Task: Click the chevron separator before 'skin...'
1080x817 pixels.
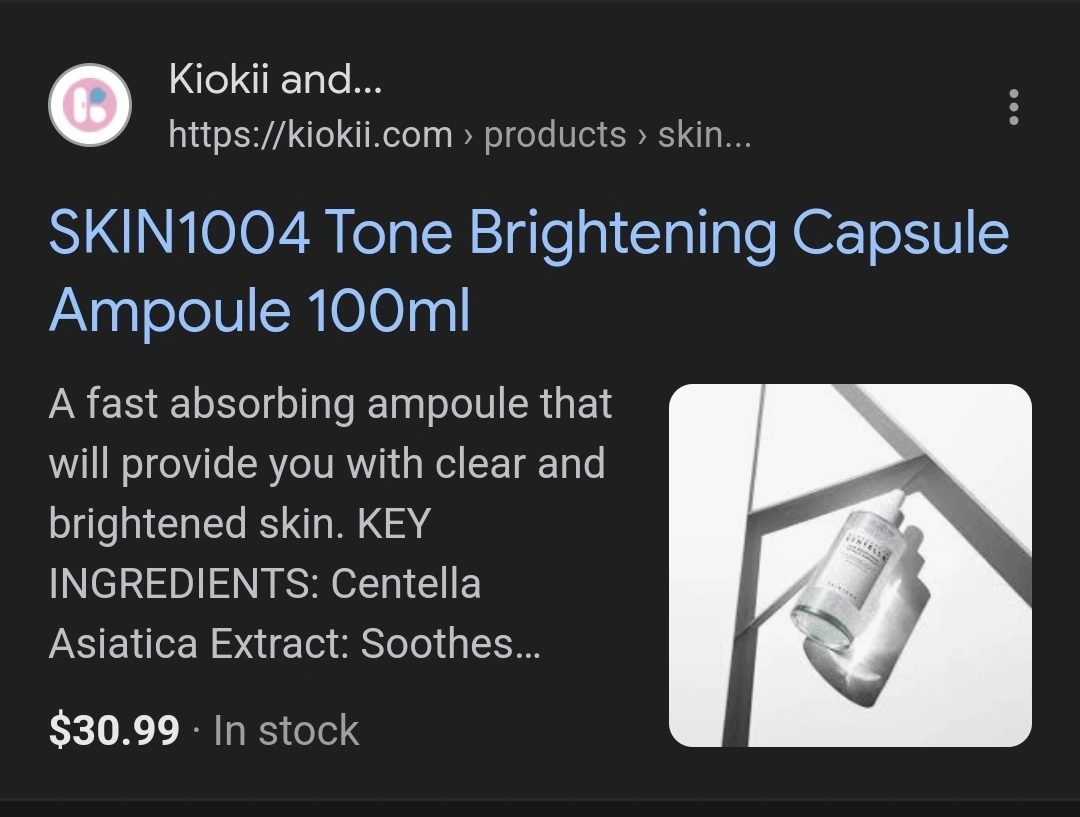Action: point(642,136)
